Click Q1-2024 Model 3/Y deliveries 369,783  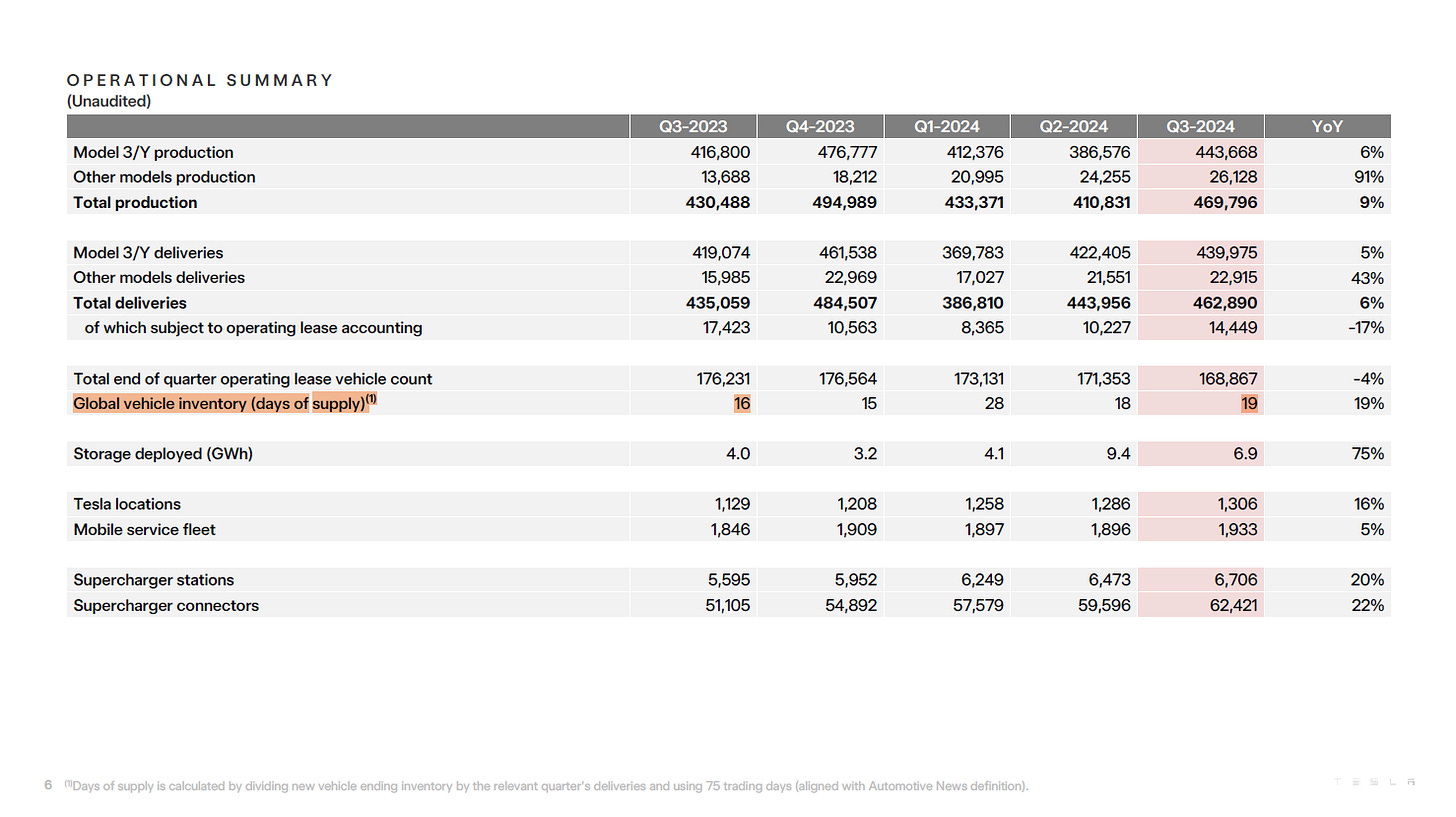click(972, 253)
